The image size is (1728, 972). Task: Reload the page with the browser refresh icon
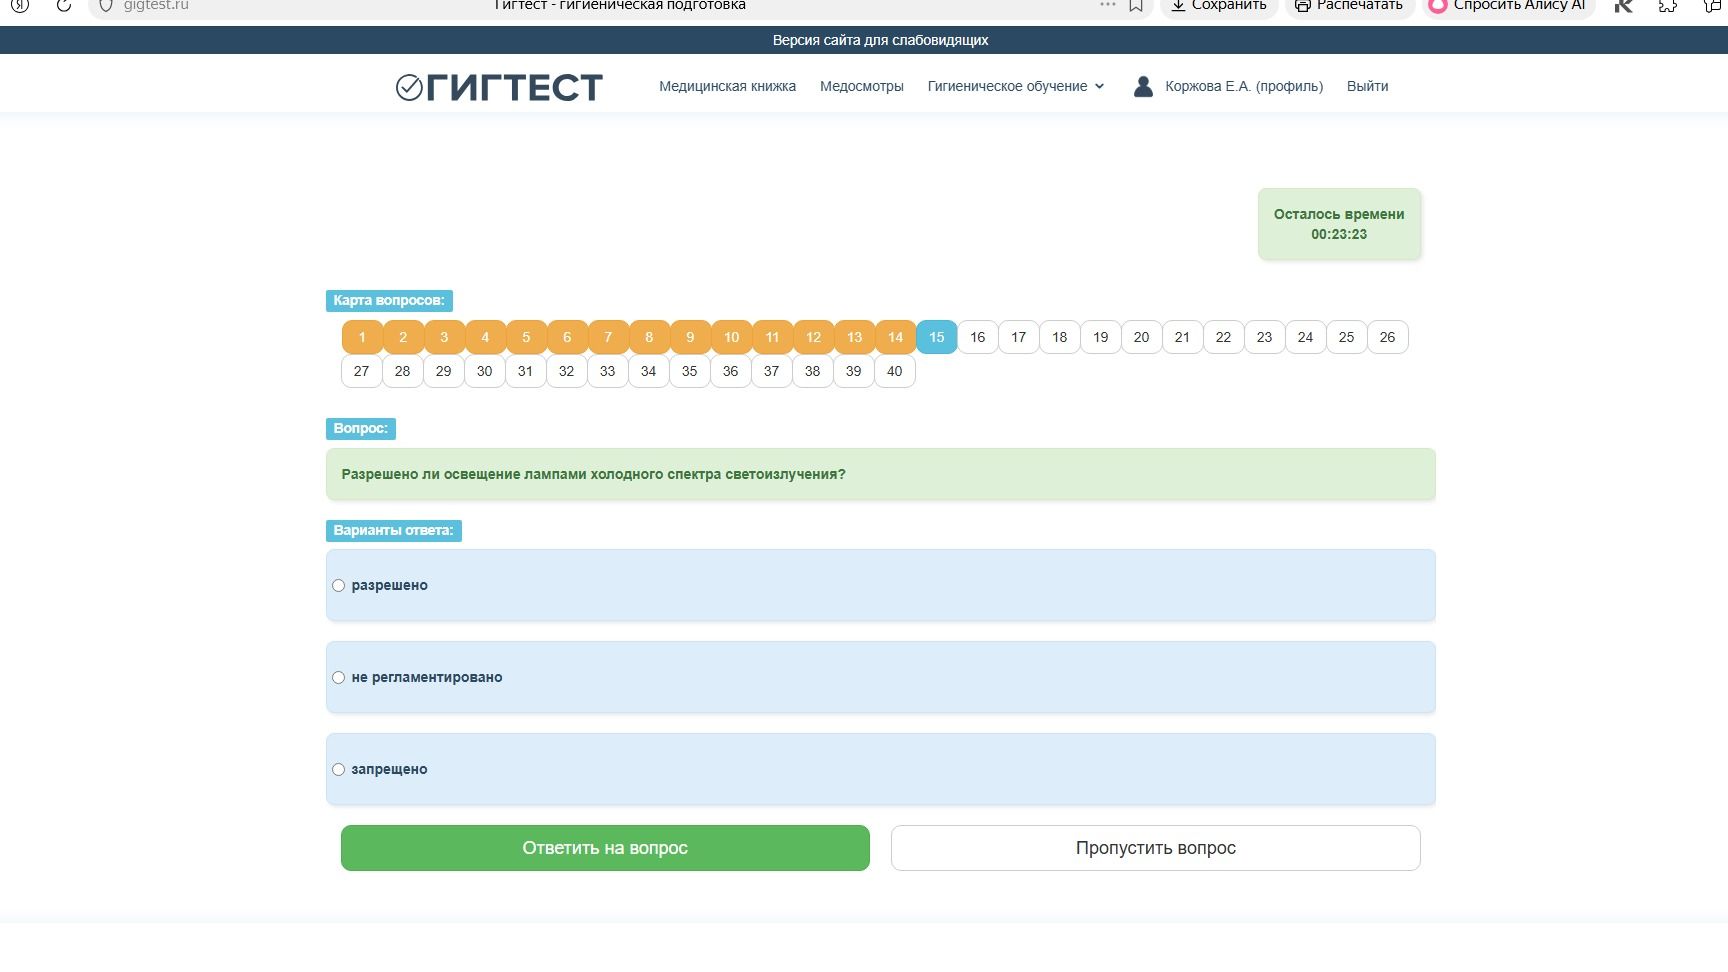[x=63, y=6]
